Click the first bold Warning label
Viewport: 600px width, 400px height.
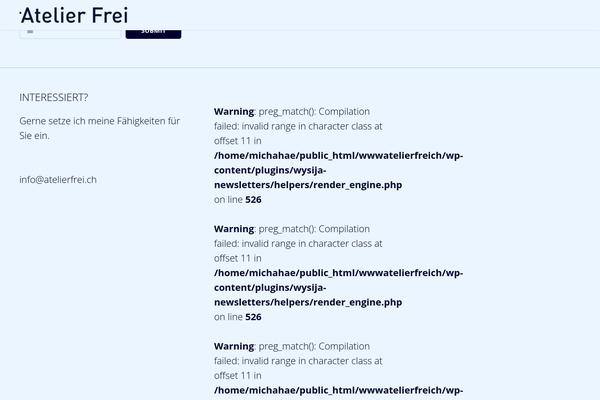(234, 111)
